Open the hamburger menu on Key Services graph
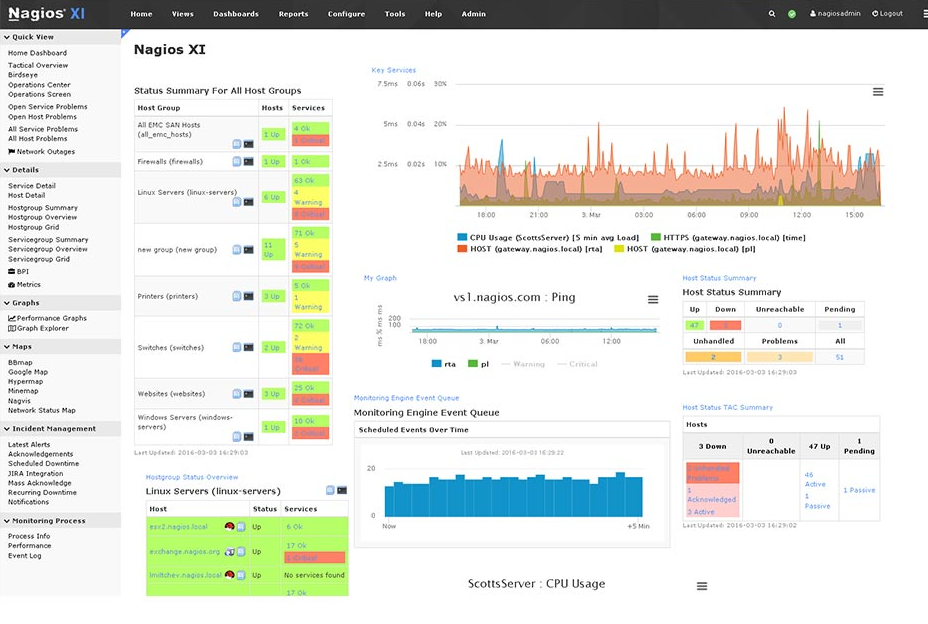Screen dimensions: 928x624 coord(878,90)
